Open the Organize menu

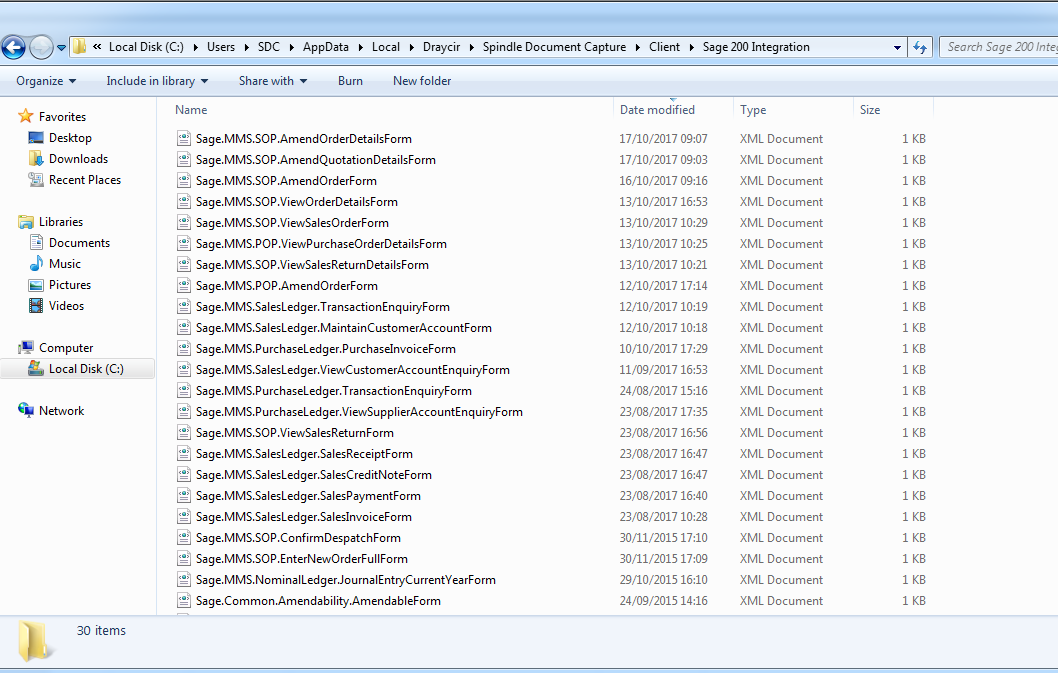[46, 81]
